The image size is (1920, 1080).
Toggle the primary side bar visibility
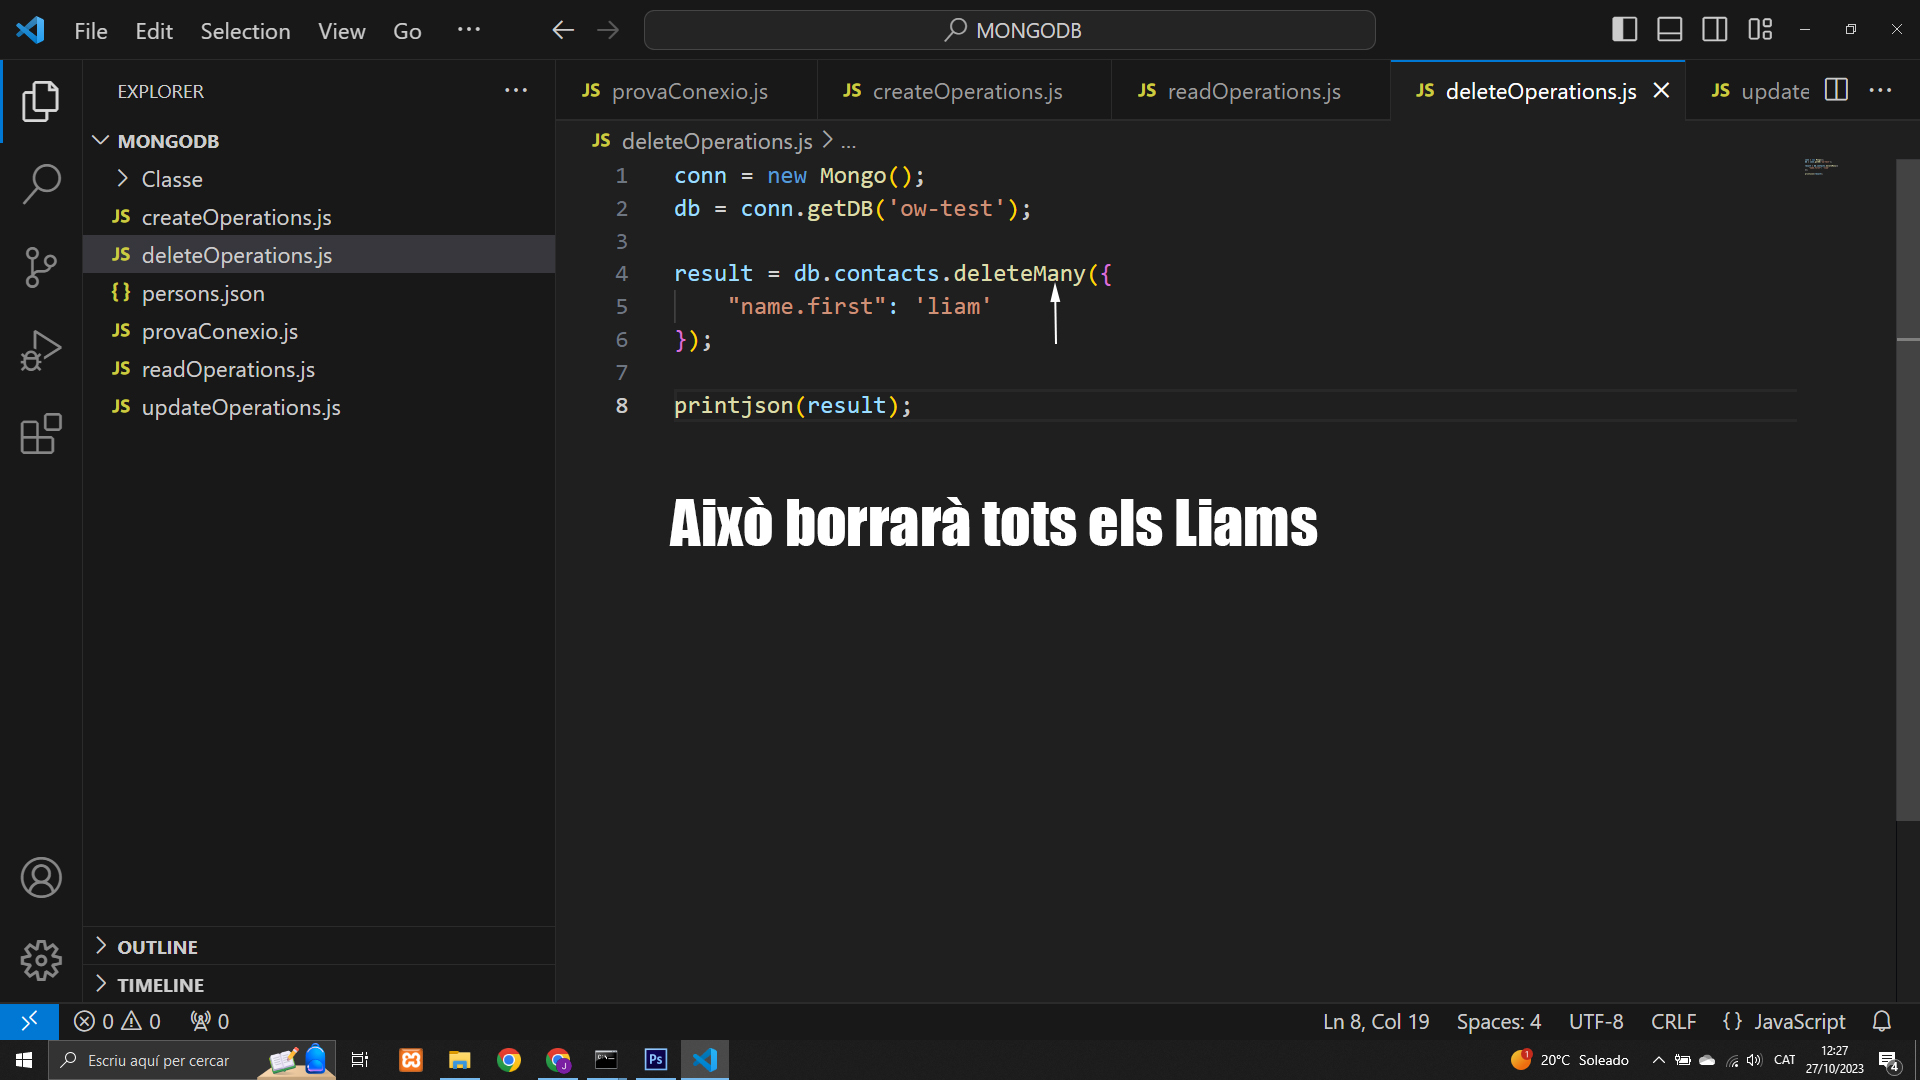(x=1625, y=30)
